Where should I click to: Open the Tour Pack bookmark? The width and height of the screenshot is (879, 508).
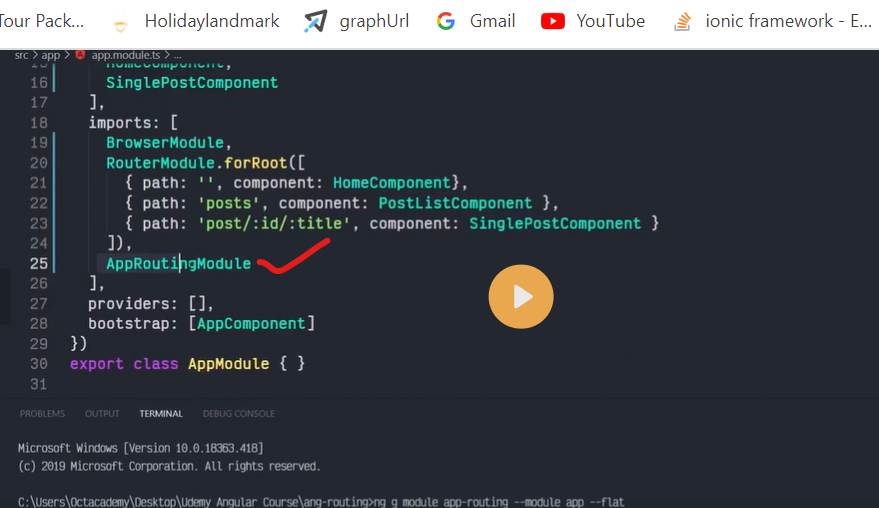(42, 21)
